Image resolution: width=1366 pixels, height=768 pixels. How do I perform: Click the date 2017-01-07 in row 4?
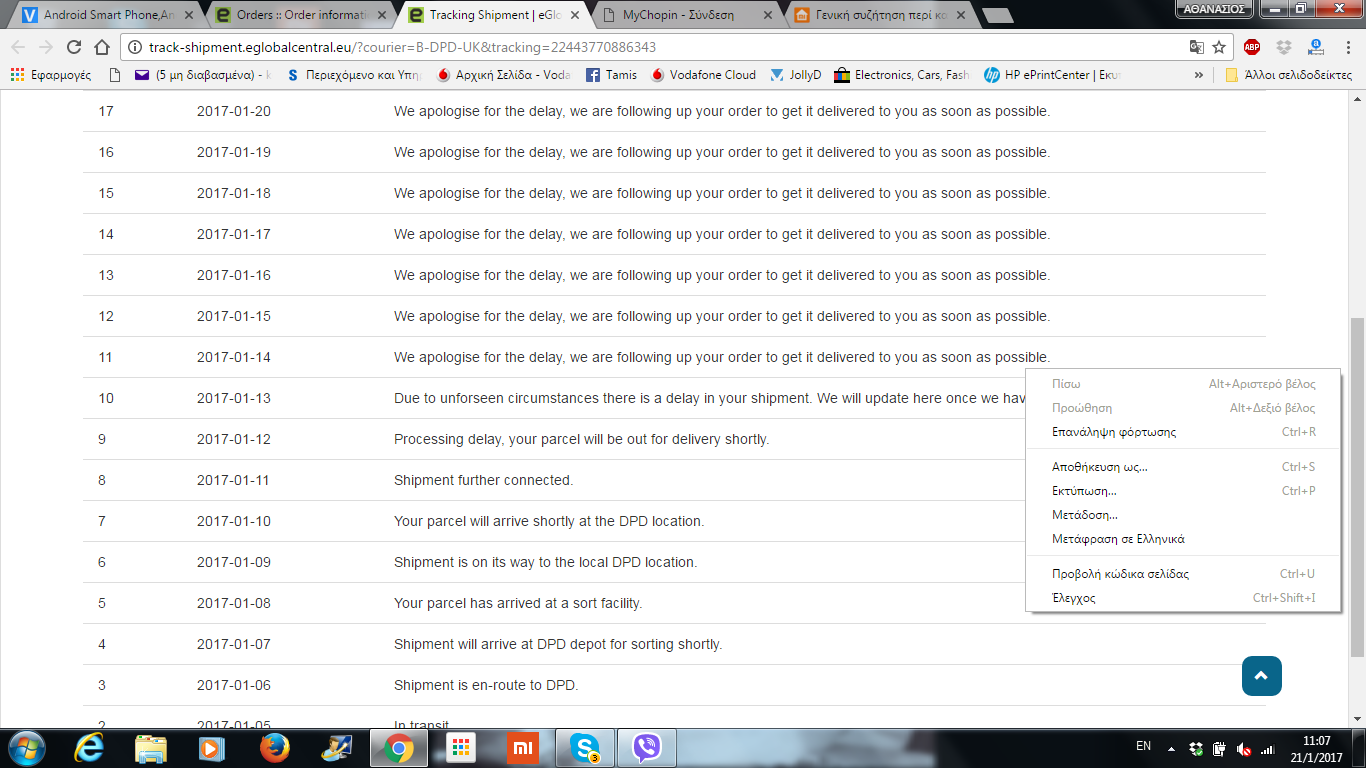(x=234, y=644)
